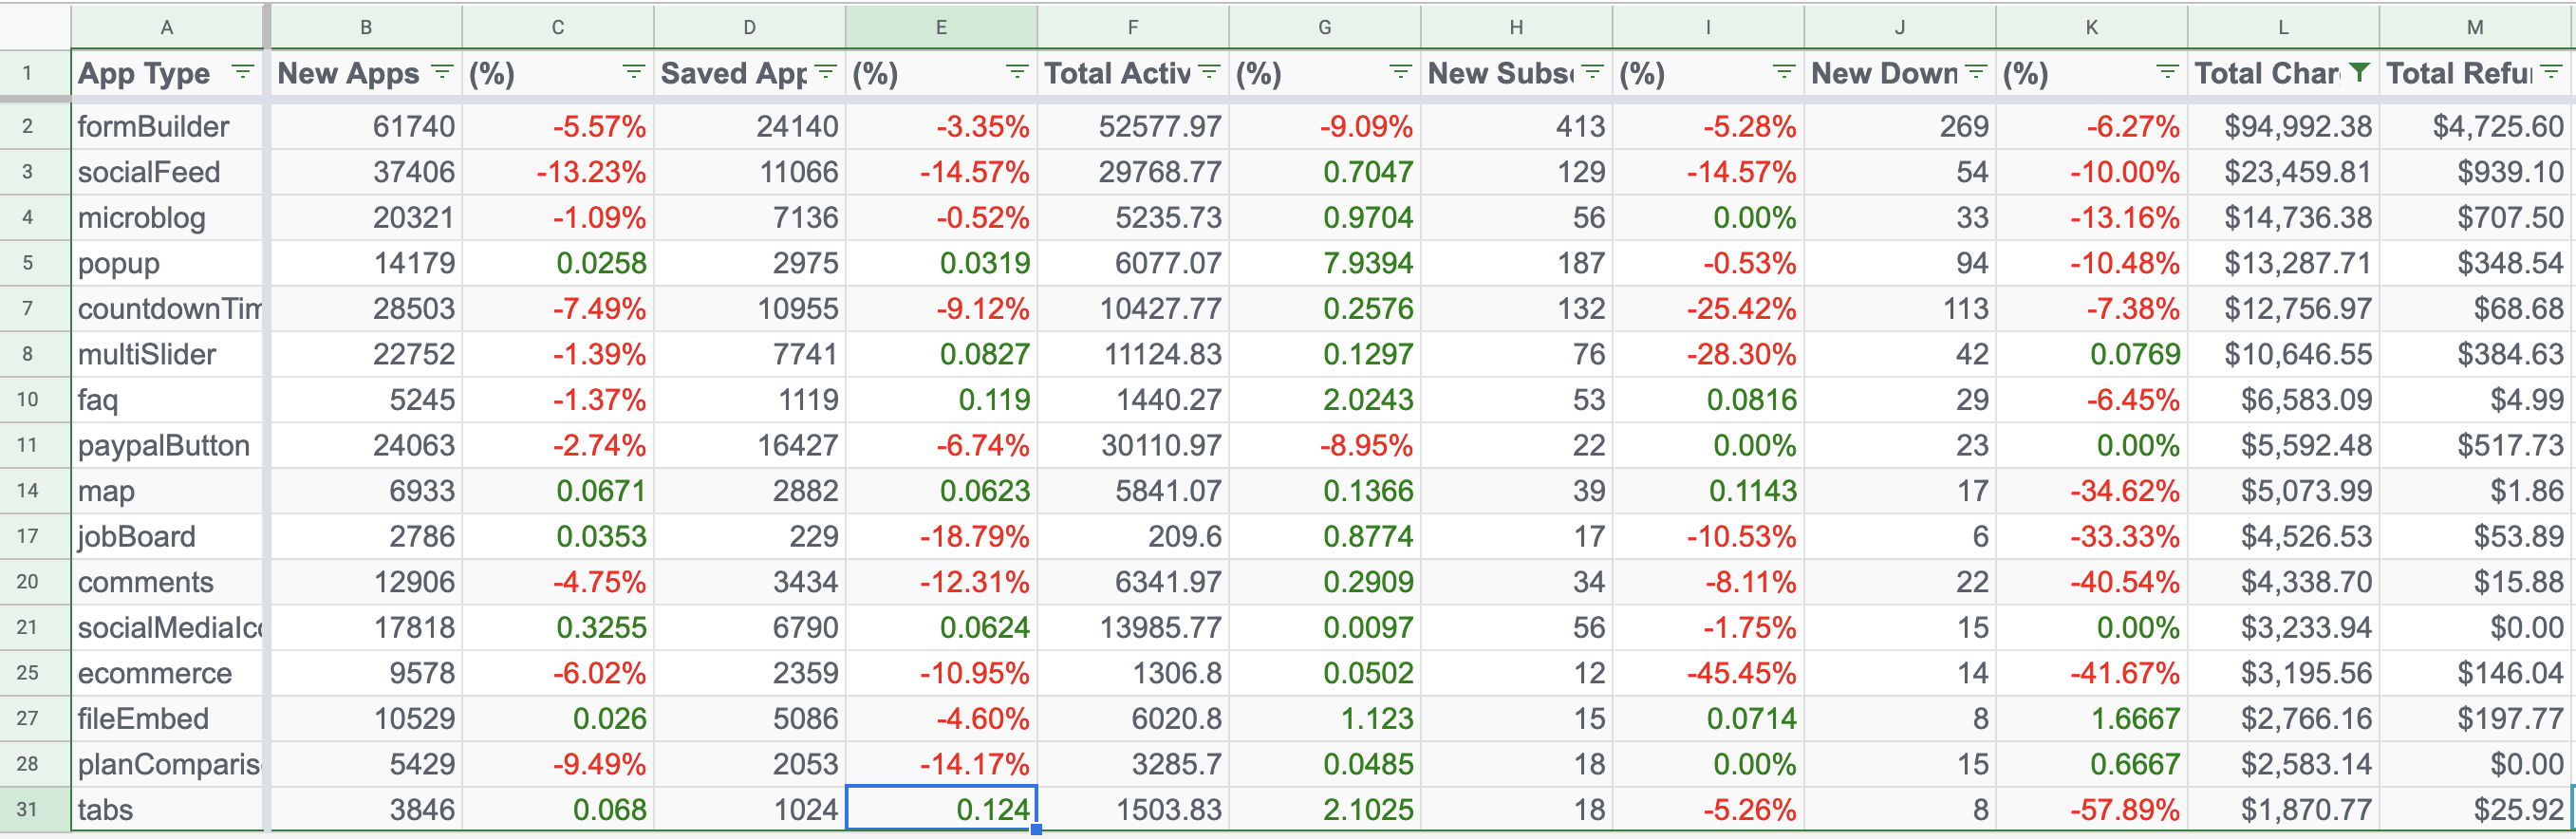Click the planComparison cell
This screenshot has width=2576, height=839.
coord(166,764)
